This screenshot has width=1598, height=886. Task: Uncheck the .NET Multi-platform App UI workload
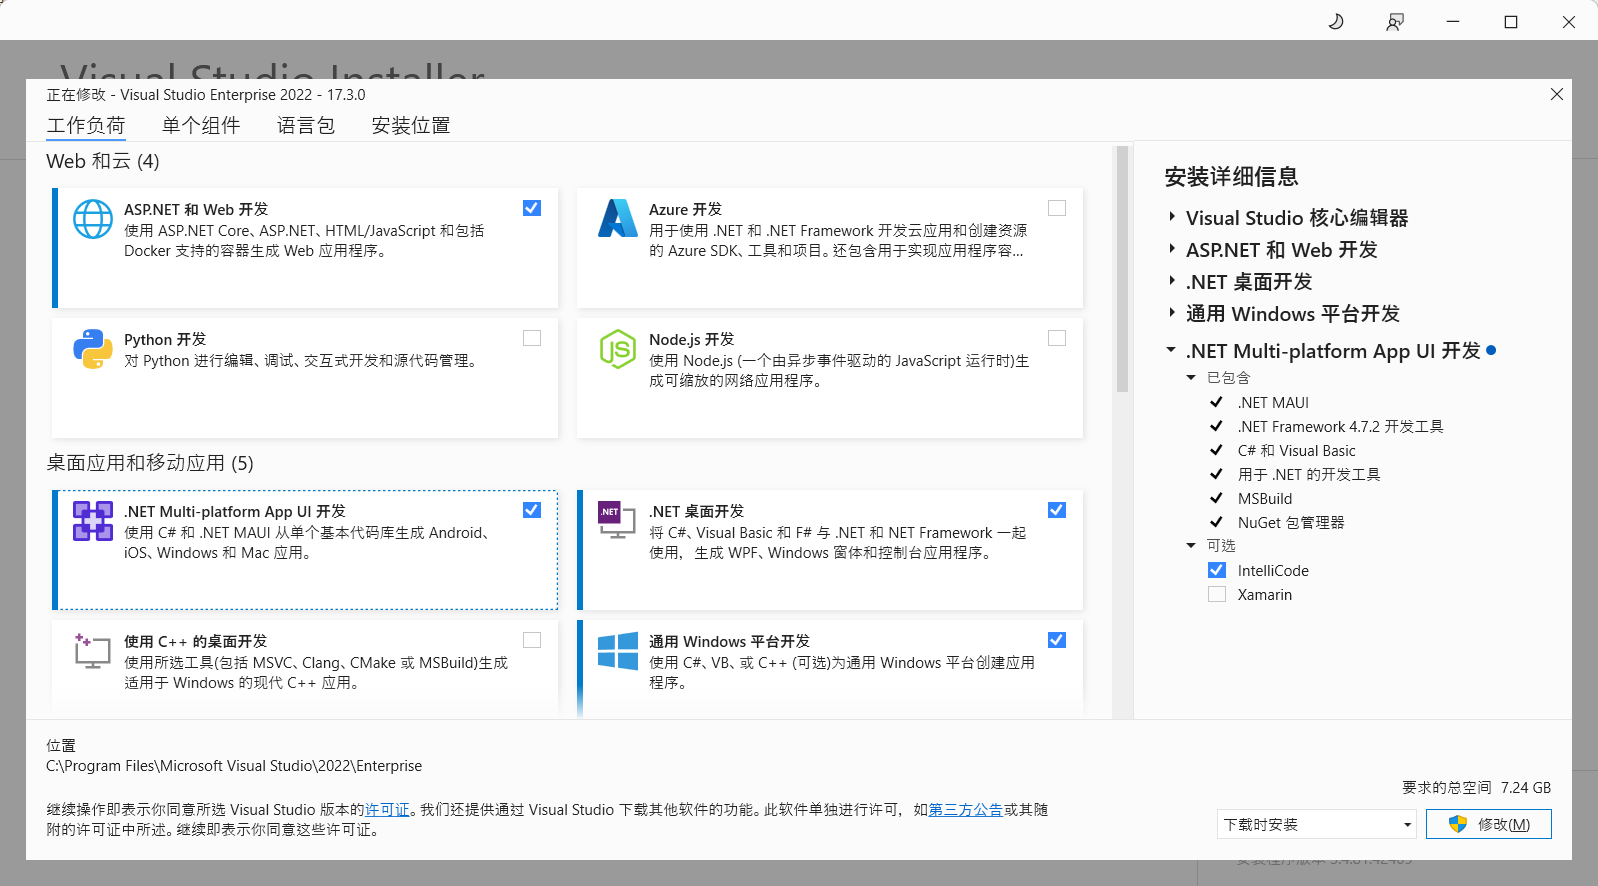point(532,510)
